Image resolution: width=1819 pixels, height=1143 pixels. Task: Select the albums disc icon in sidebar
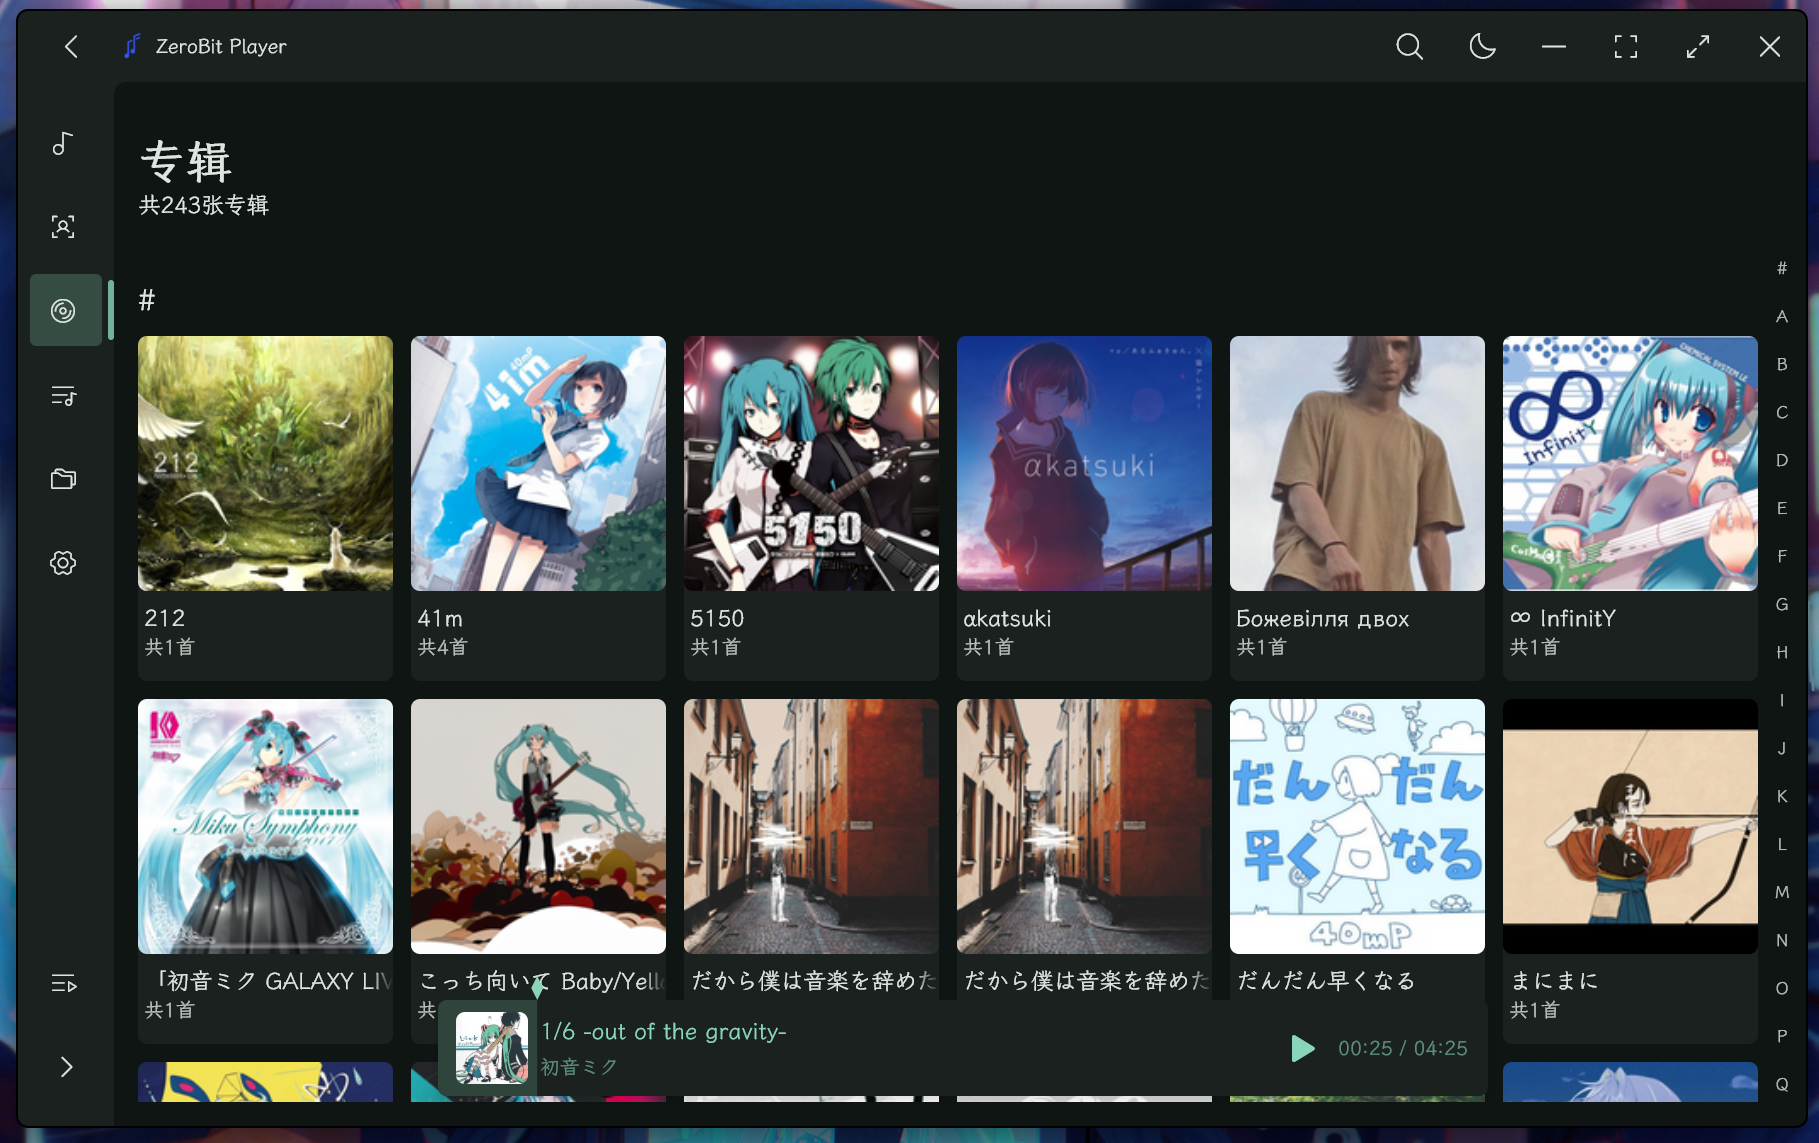63,311
